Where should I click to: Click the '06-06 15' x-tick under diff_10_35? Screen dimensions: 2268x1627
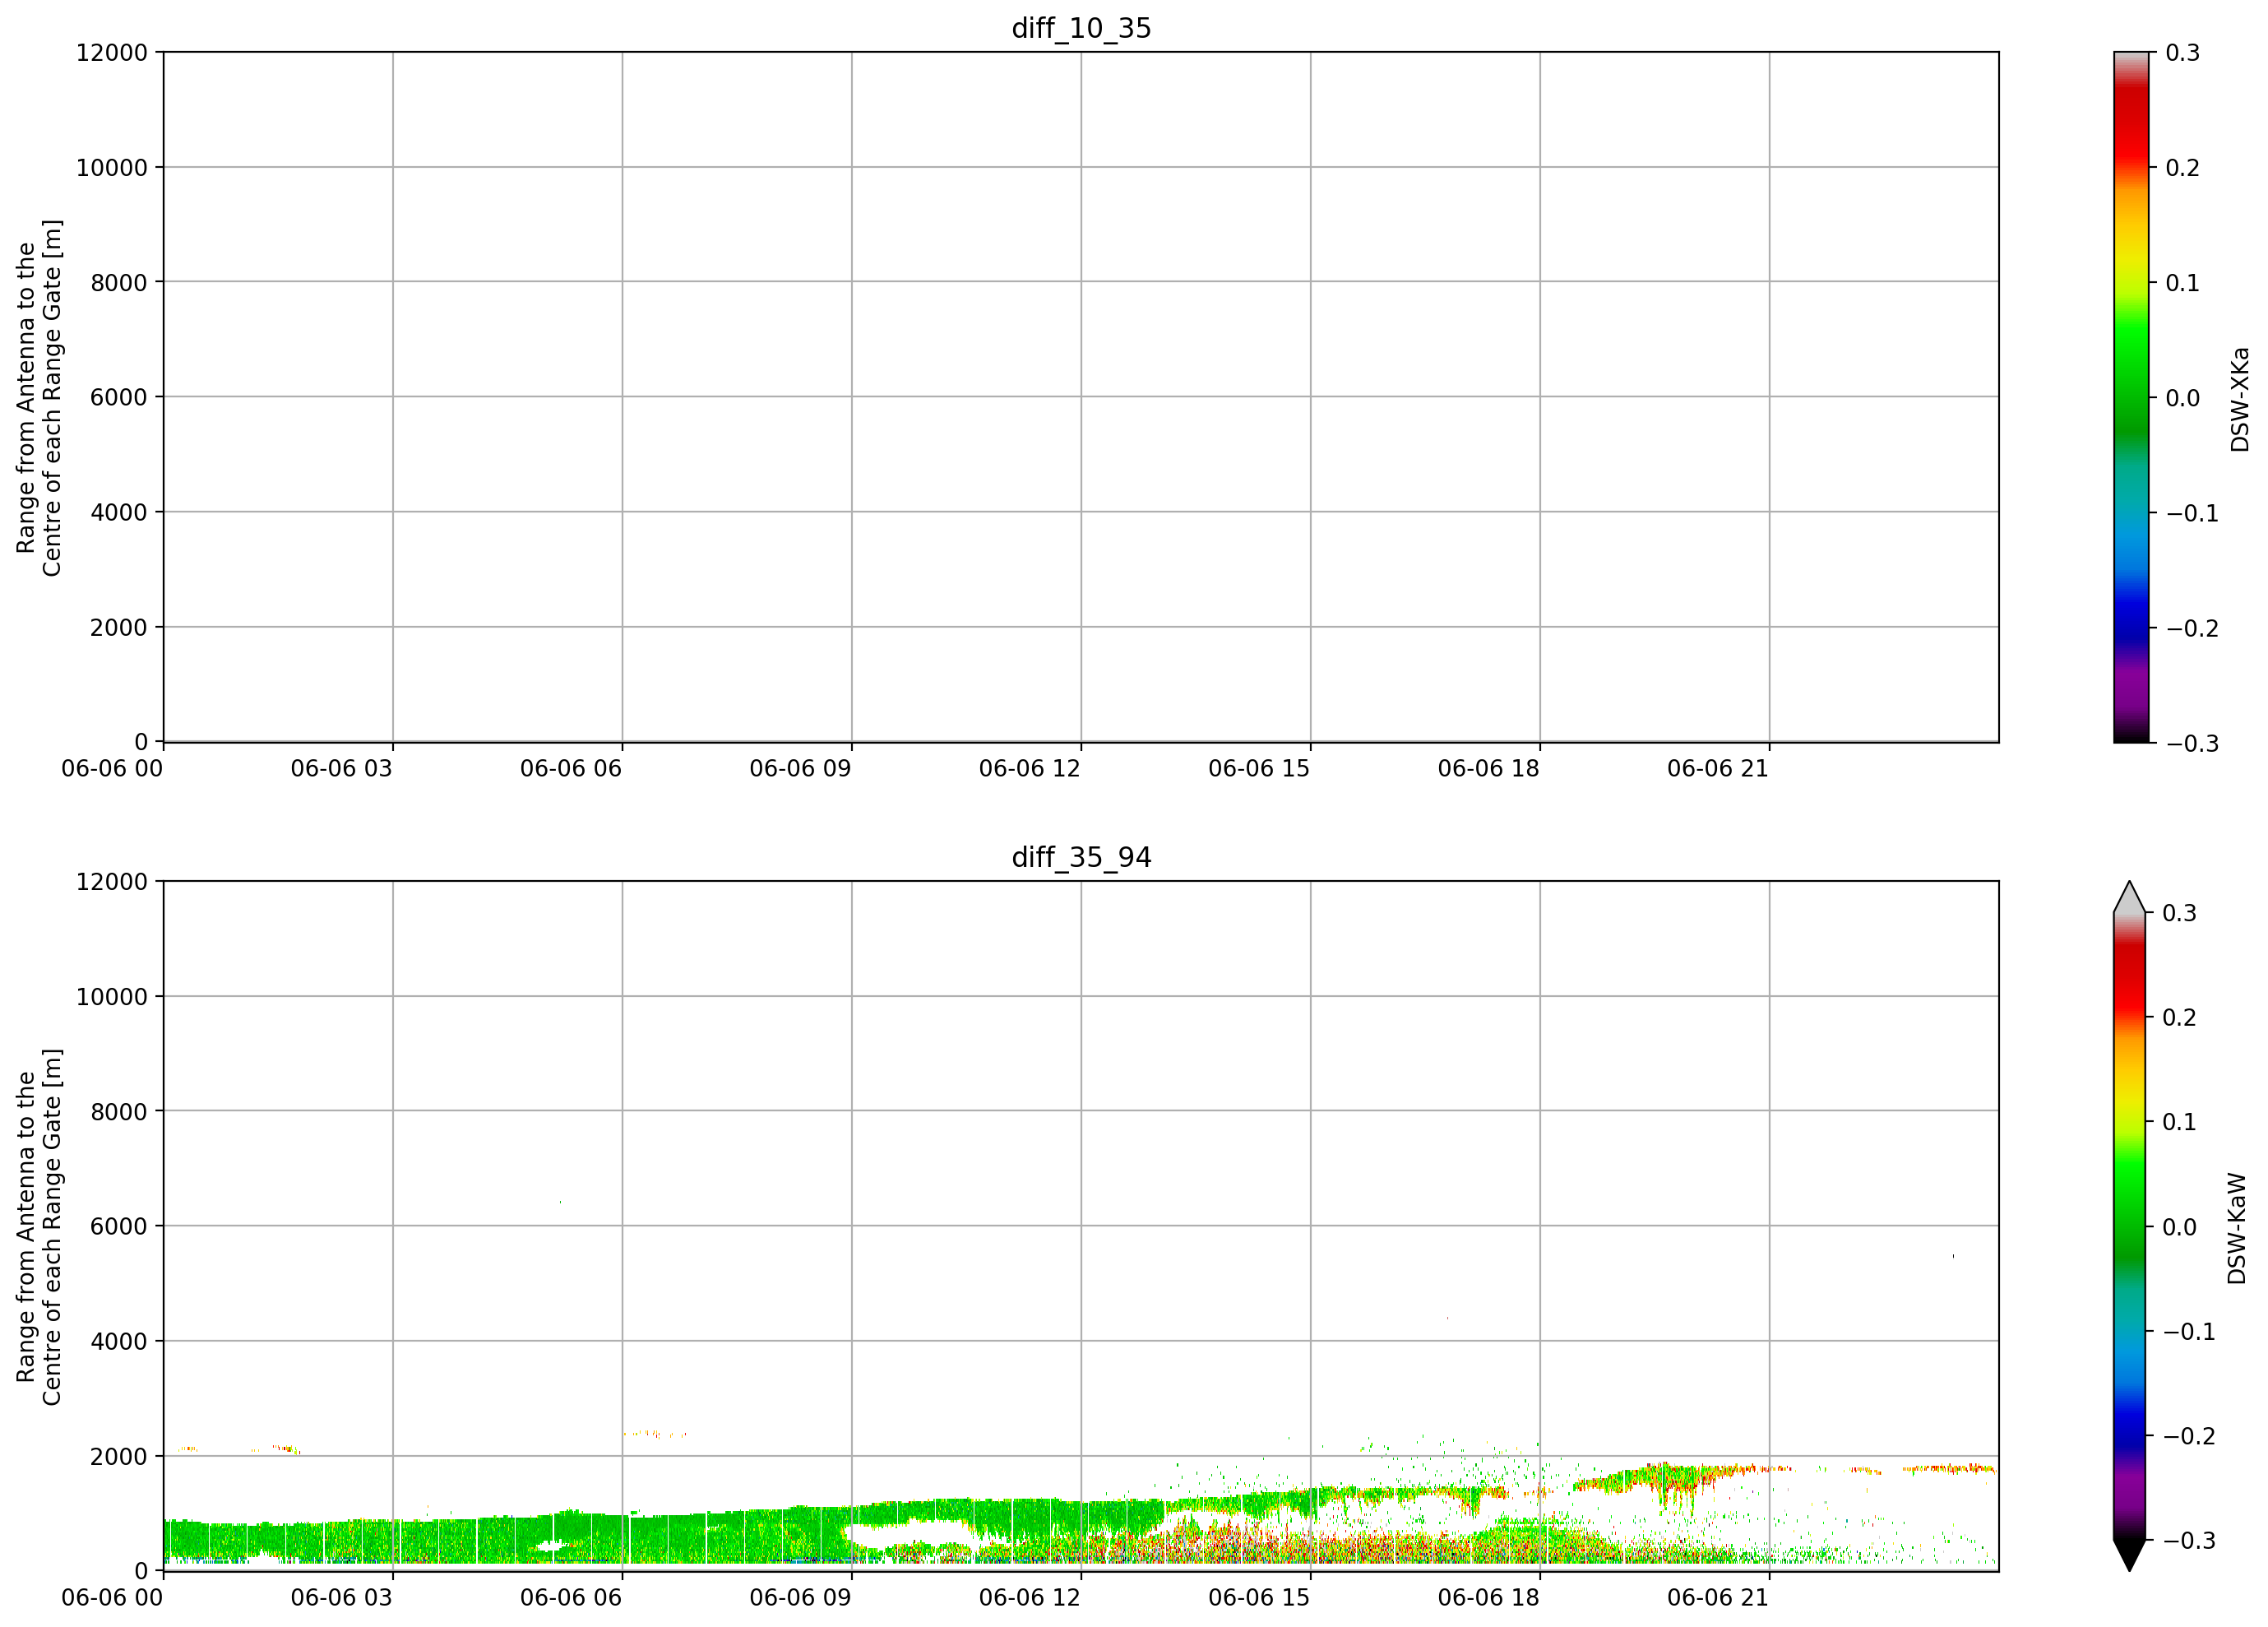pos(1259,768)
